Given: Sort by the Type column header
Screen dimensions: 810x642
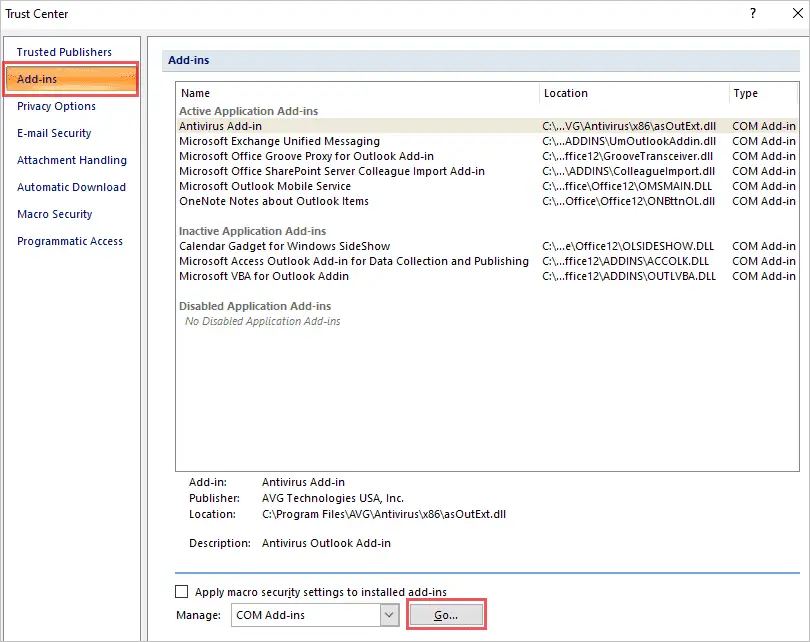Looking at the screenshot, I should coord(764,93).
